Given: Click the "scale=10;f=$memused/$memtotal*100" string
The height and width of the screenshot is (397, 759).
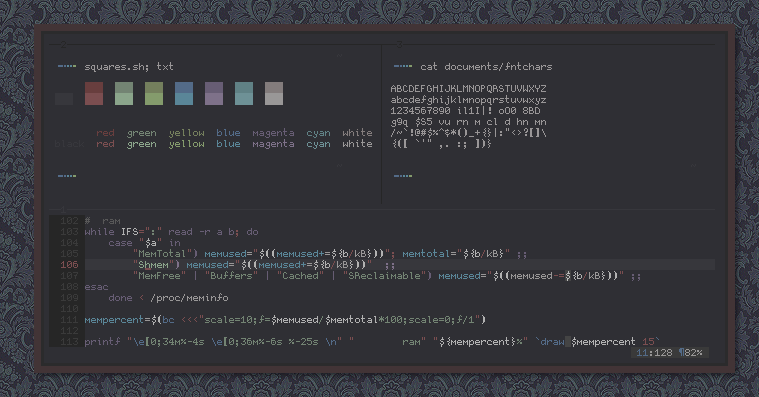Looking at the screenshot, I should click(304, 320).
